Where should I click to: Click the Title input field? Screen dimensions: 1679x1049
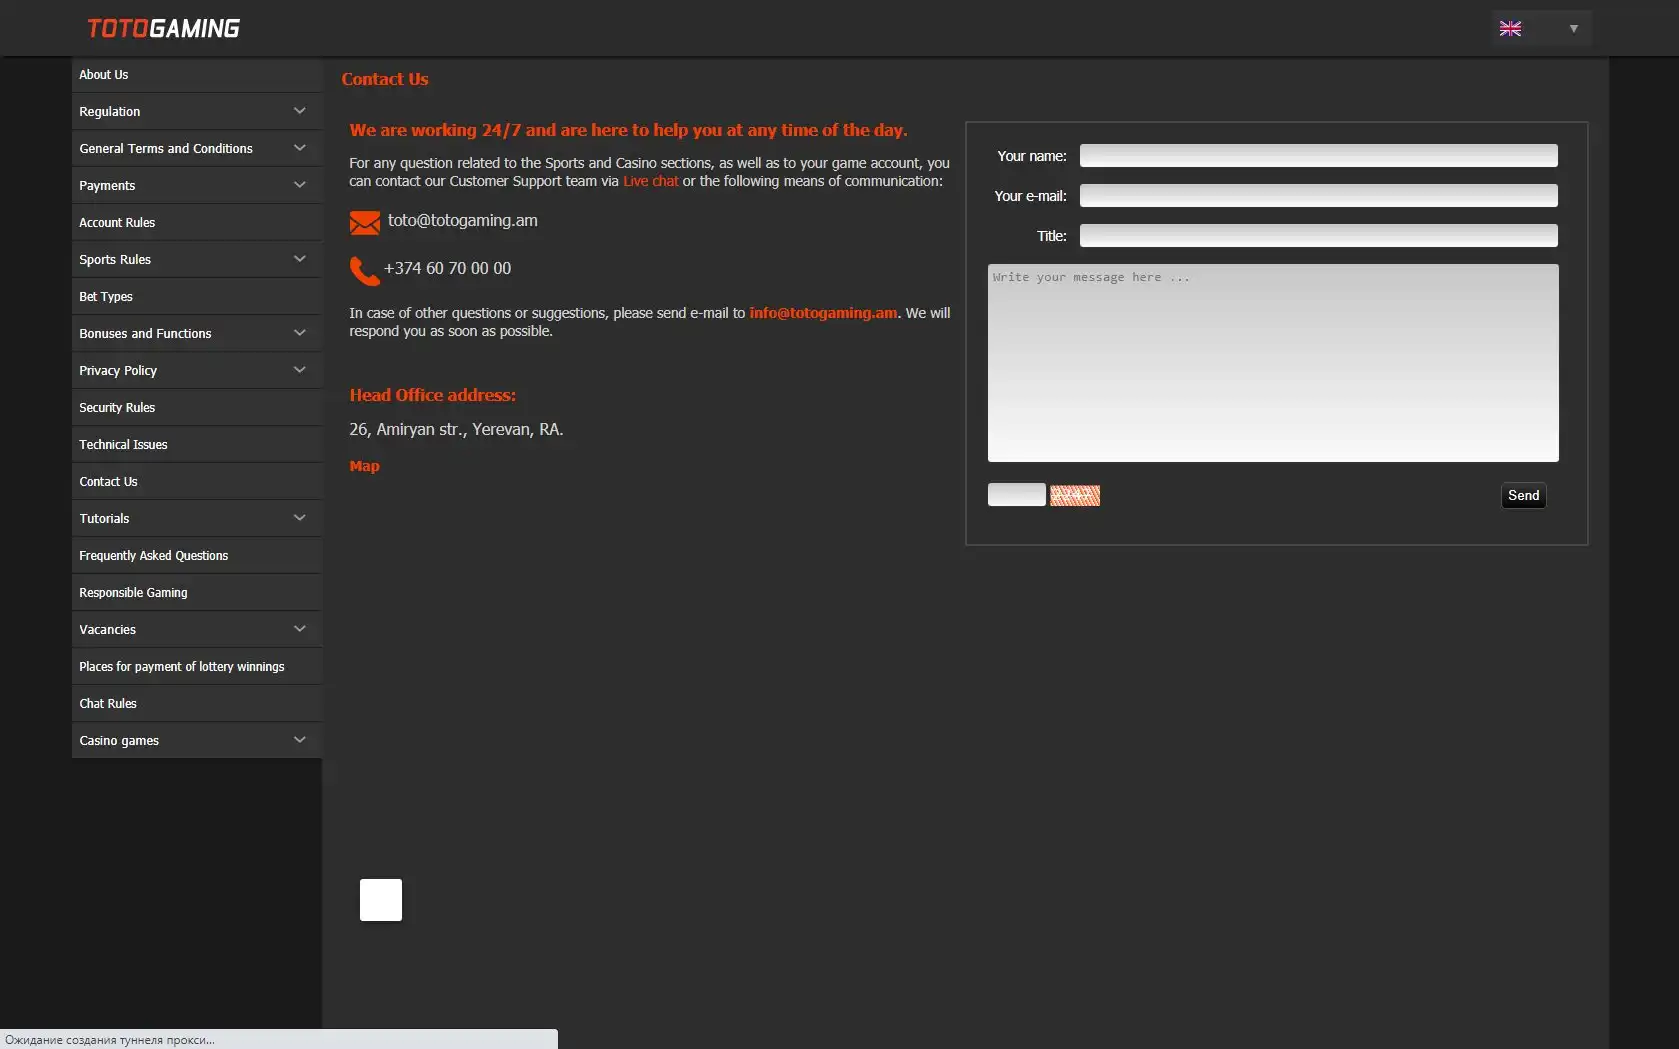(x=1318, y=235)
